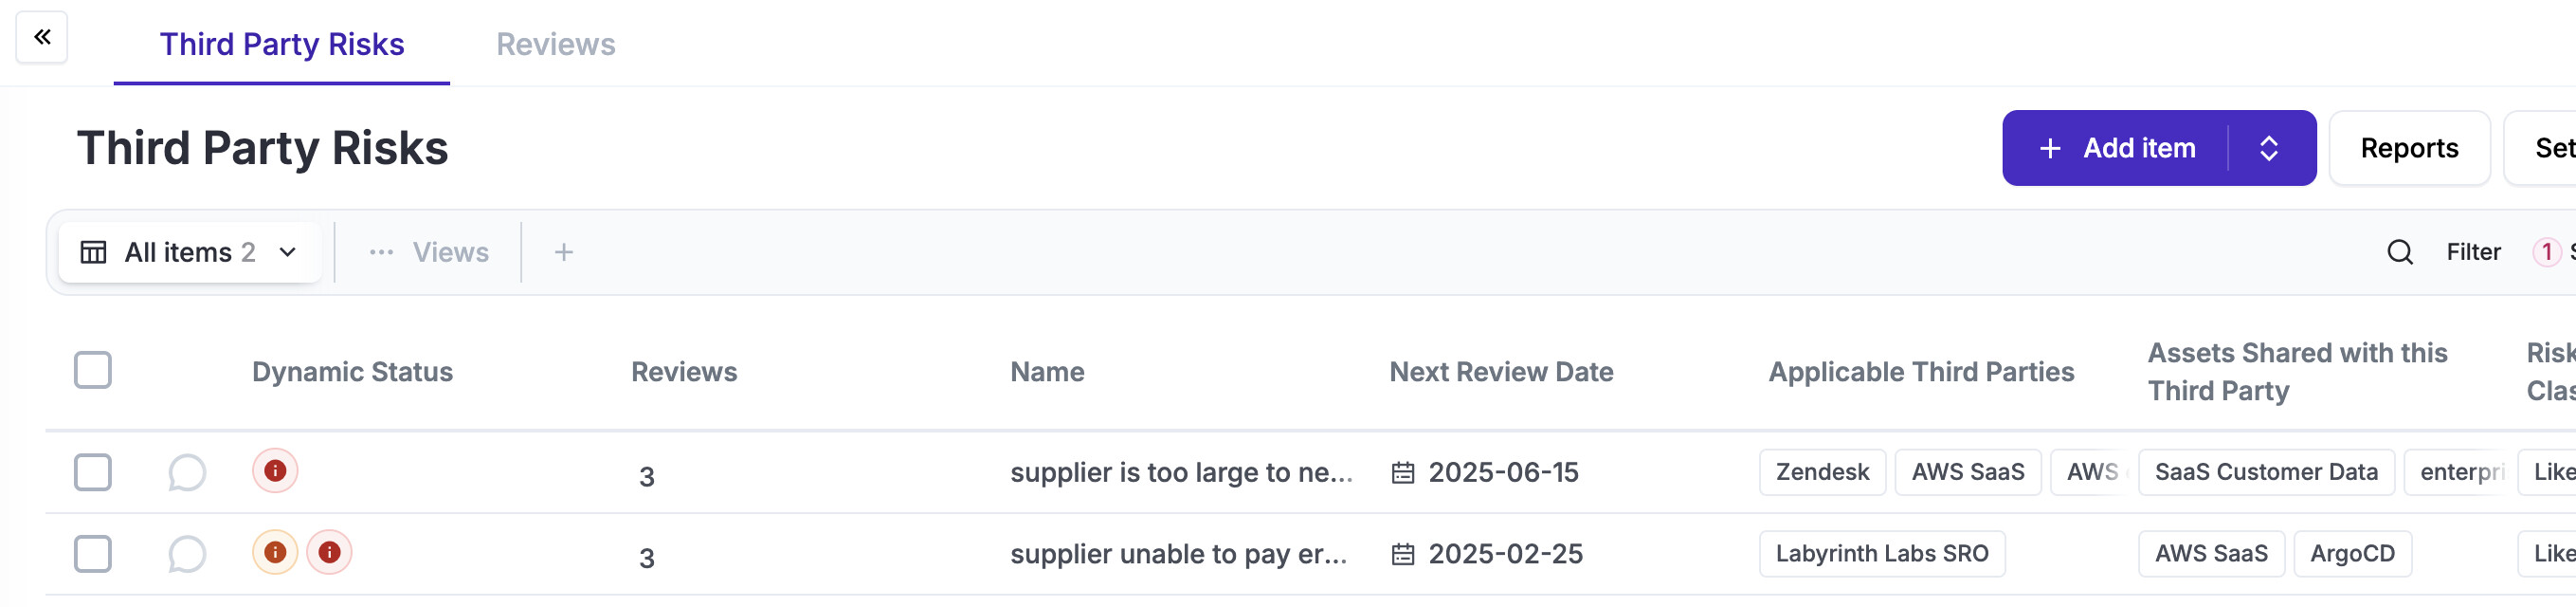
Task: Open the Views ellipsis menu
Action: [x=381, y=252]
